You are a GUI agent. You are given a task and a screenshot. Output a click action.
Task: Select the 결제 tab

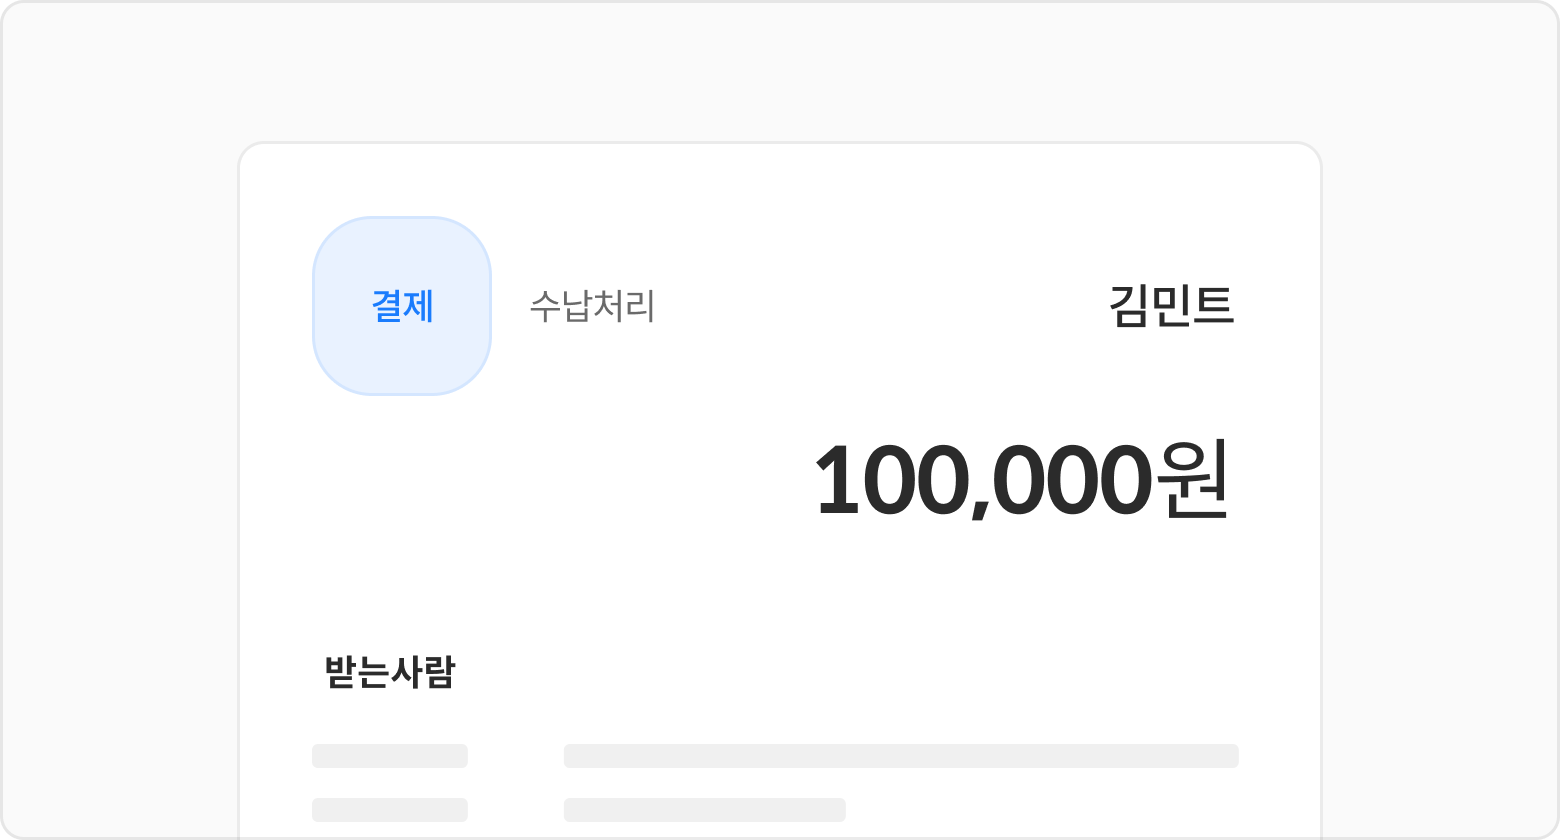coord(402,306)
